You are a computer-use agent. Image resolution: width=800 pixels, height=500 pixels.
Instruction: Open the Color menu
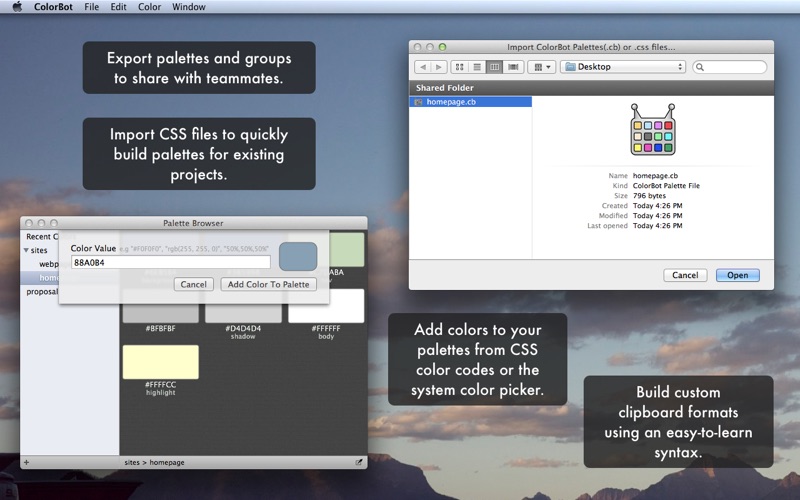[x=149, y=7]
